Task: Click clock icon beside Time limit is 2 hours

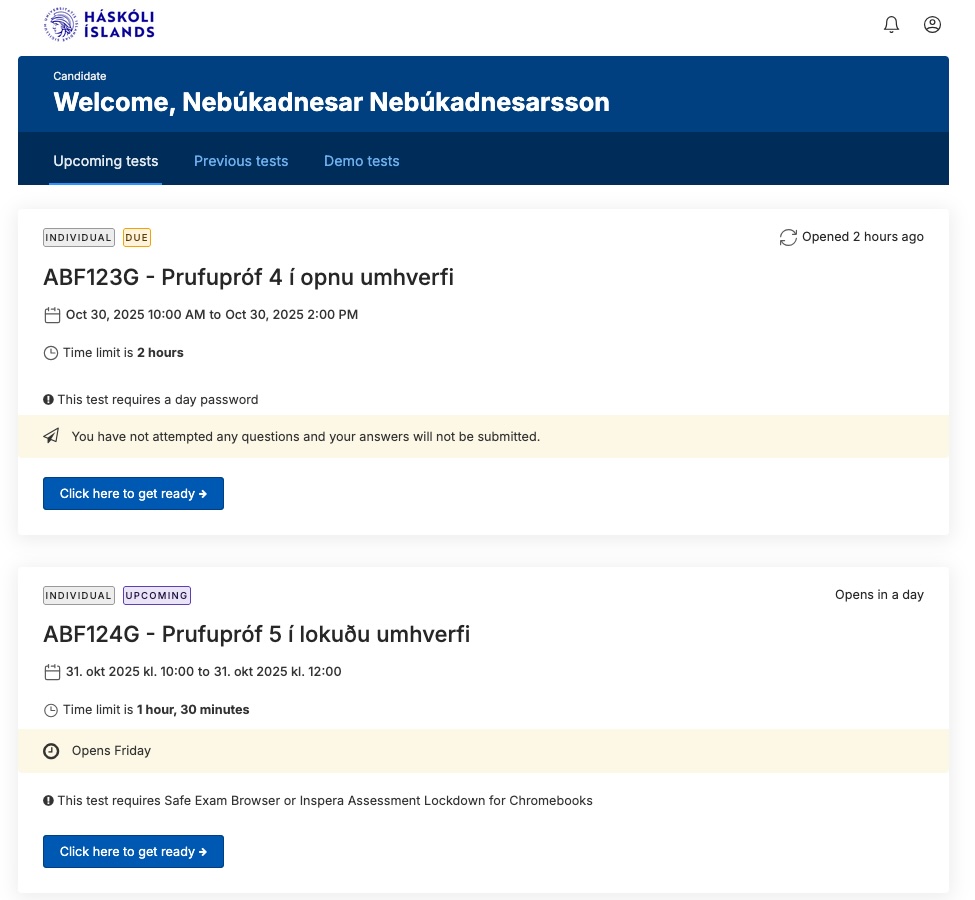Action: coord(51,353)
